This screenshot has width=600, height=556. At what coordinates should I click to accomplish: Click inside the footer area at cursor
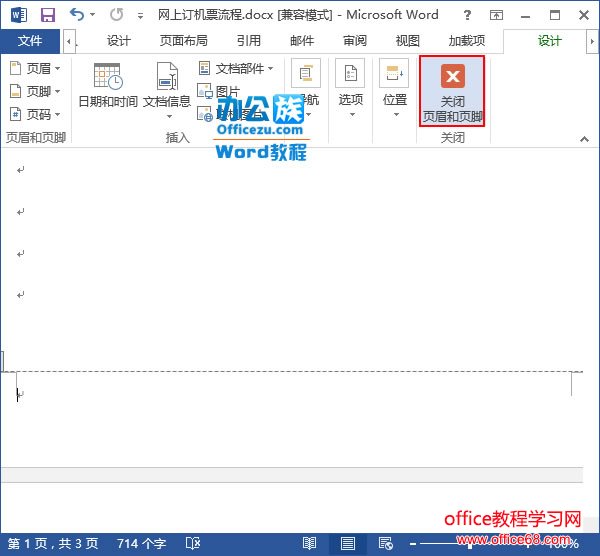18,395
